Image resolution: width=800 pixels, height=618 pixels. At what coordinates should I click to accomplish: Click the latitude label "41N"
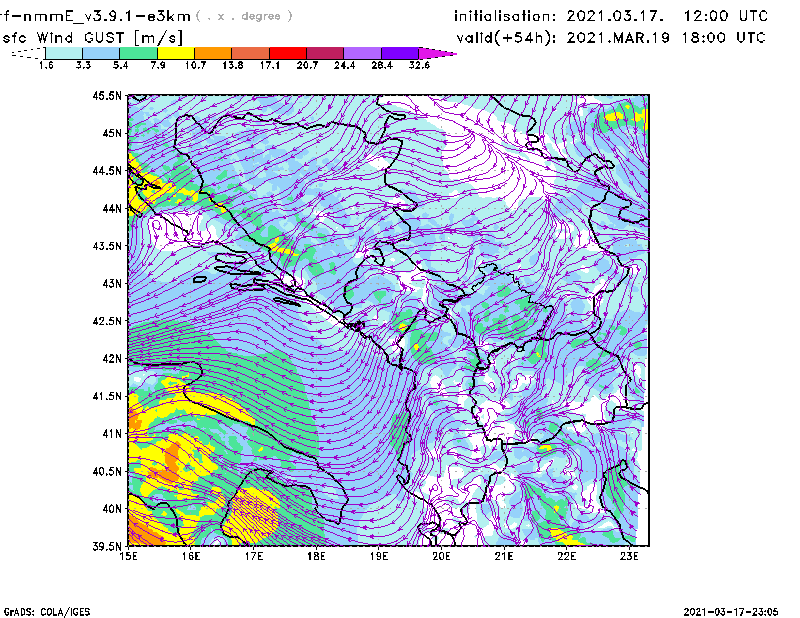point(112,433)
